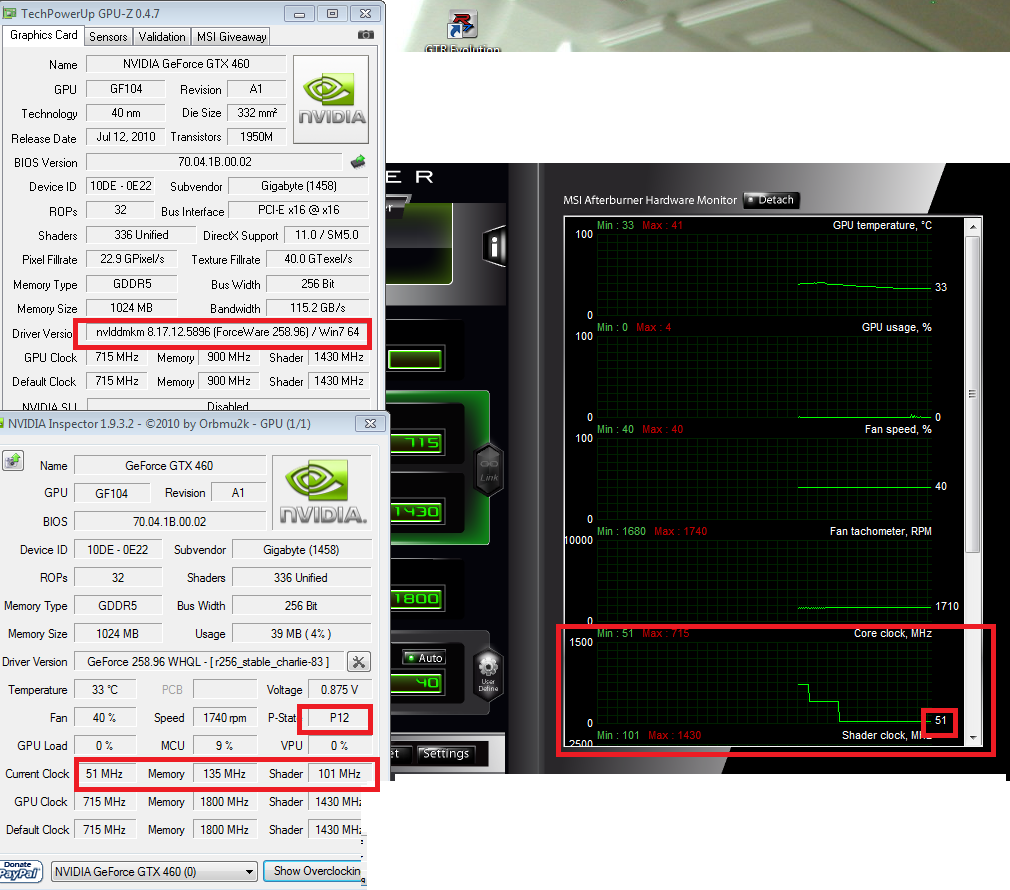
Task: Switch to the Graphics Card tab
Action: pyautogui.click(x=44, y=35)
